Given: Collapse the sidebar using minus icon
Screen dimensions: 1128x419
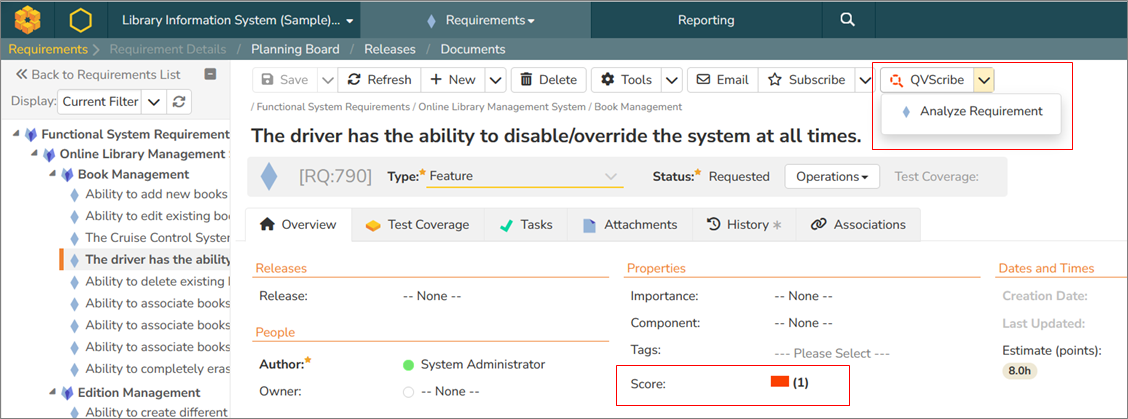Looking at the screenshot, I should point(210,74).
